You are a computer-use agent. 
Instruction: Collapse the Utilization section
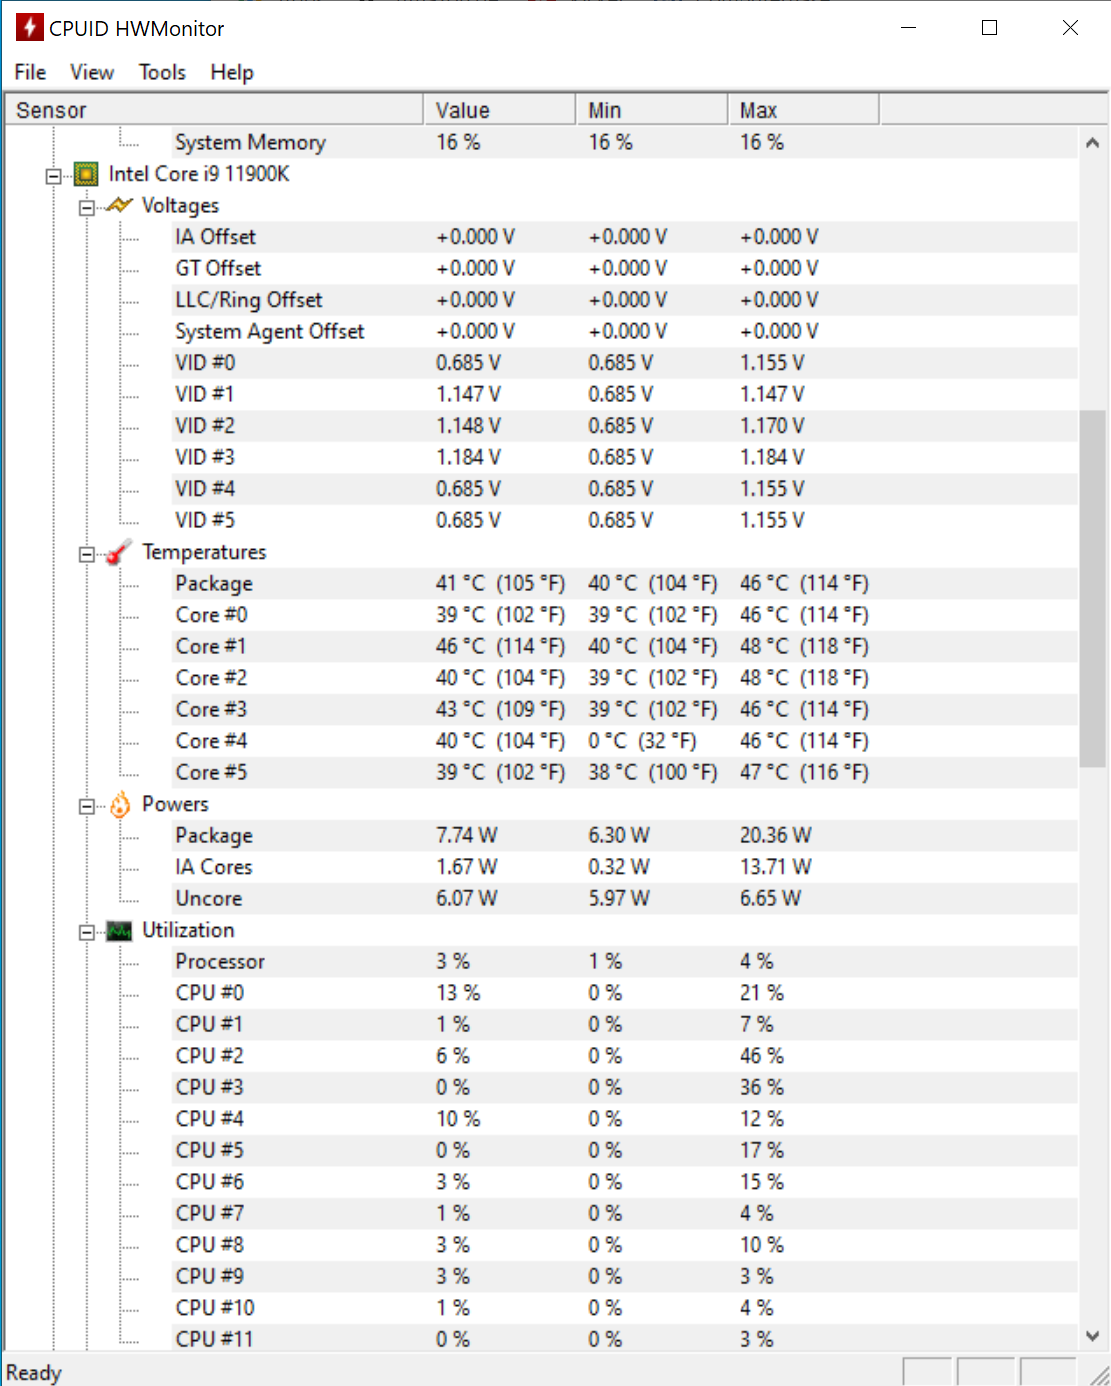pyautogui.click(x=87, y=932)
